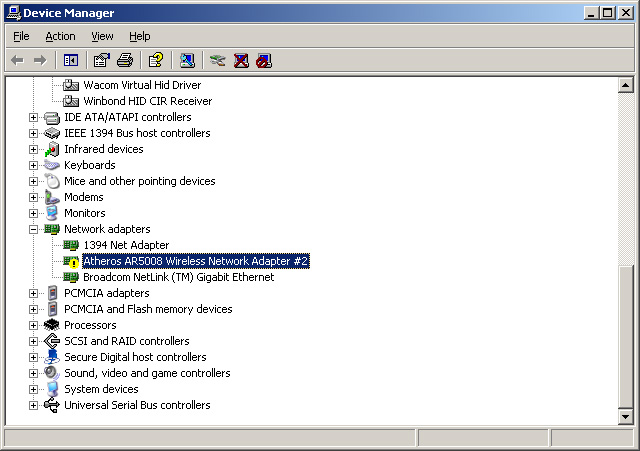Screen dimensions: 640x451
Task: Click the scrollbar up arrow
Action: 626,85
